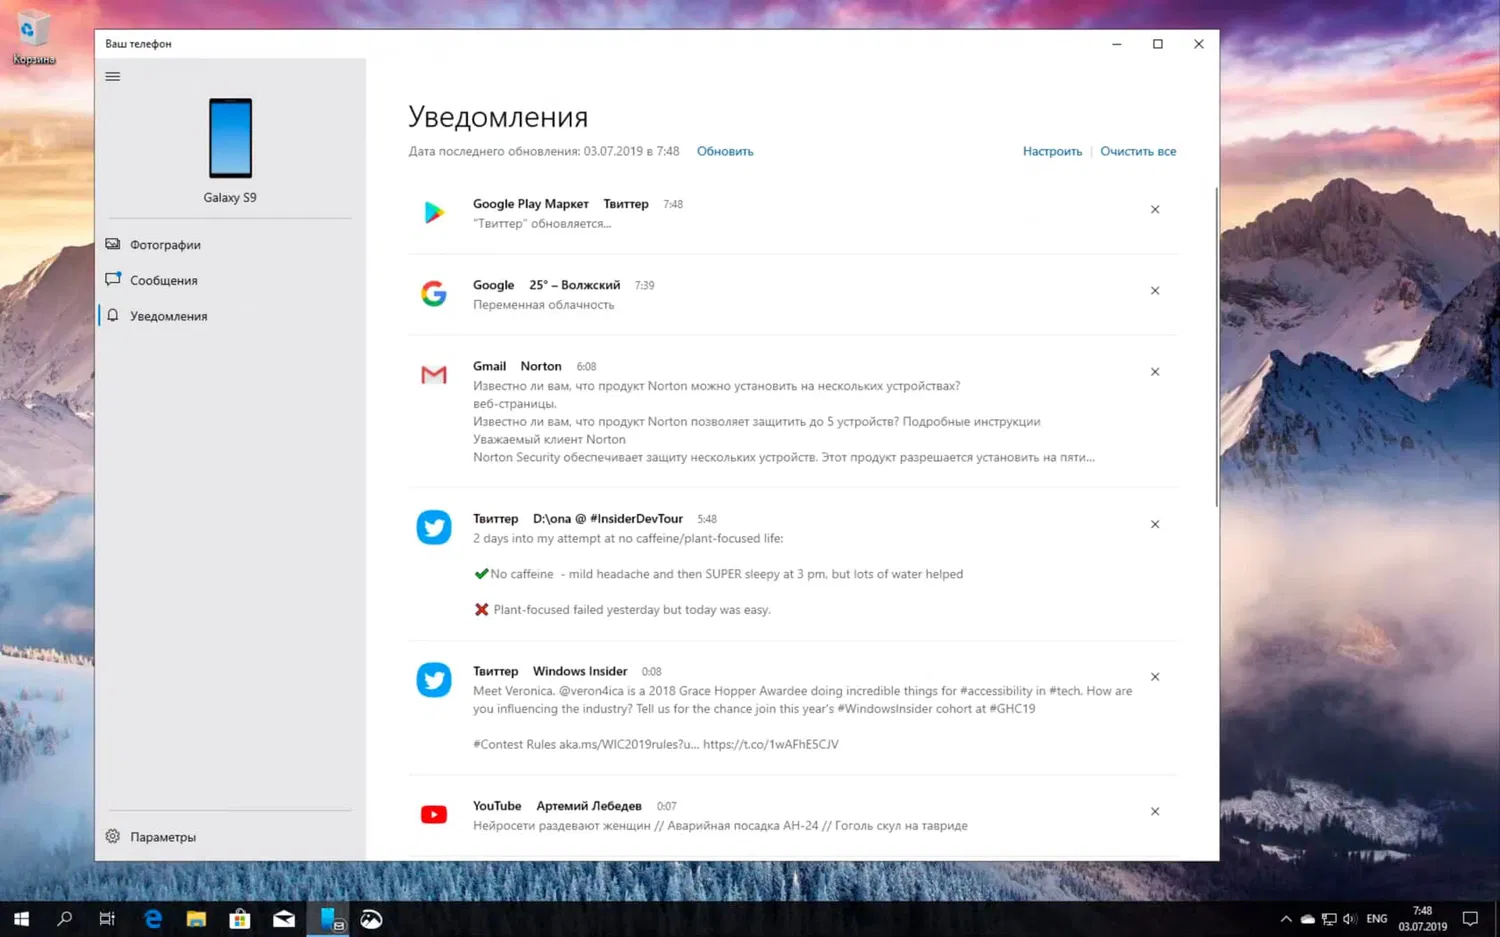Screen dimensions: 1500x937
Task: Click Очистить все to clear notifications
Action: point(1138,151)
